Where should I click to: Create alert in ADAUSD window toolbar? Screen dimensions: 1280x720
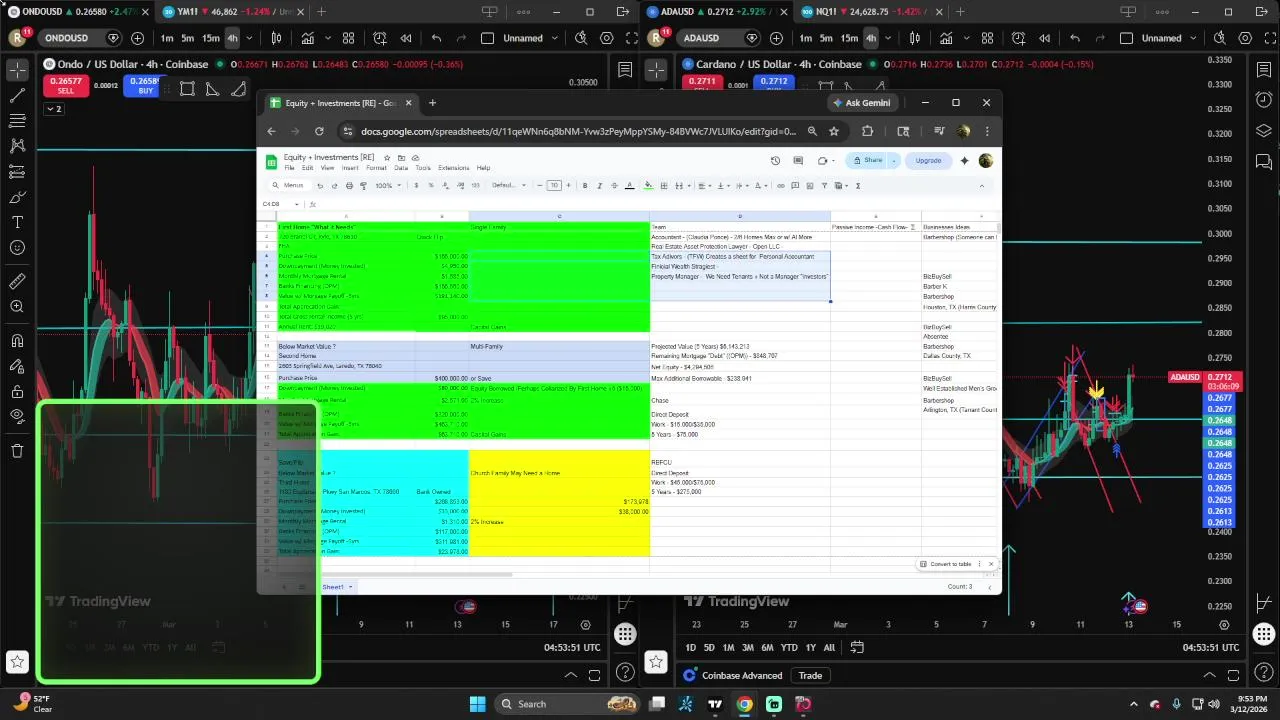(1019, 38)
